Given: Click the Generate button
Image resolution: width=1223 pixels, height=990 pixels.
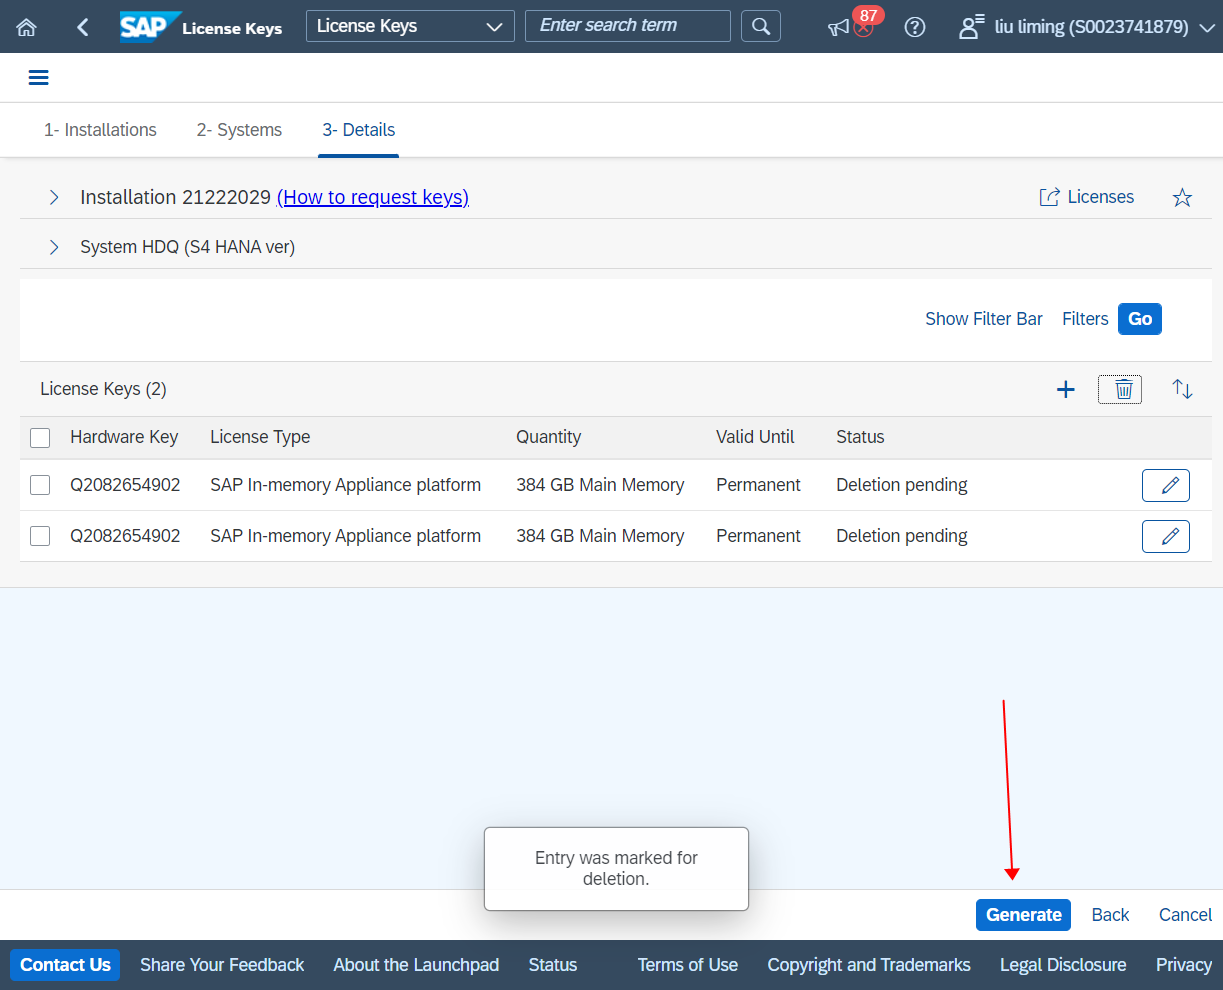Looking at the screenshot, I should click(x=1023, y=915).
